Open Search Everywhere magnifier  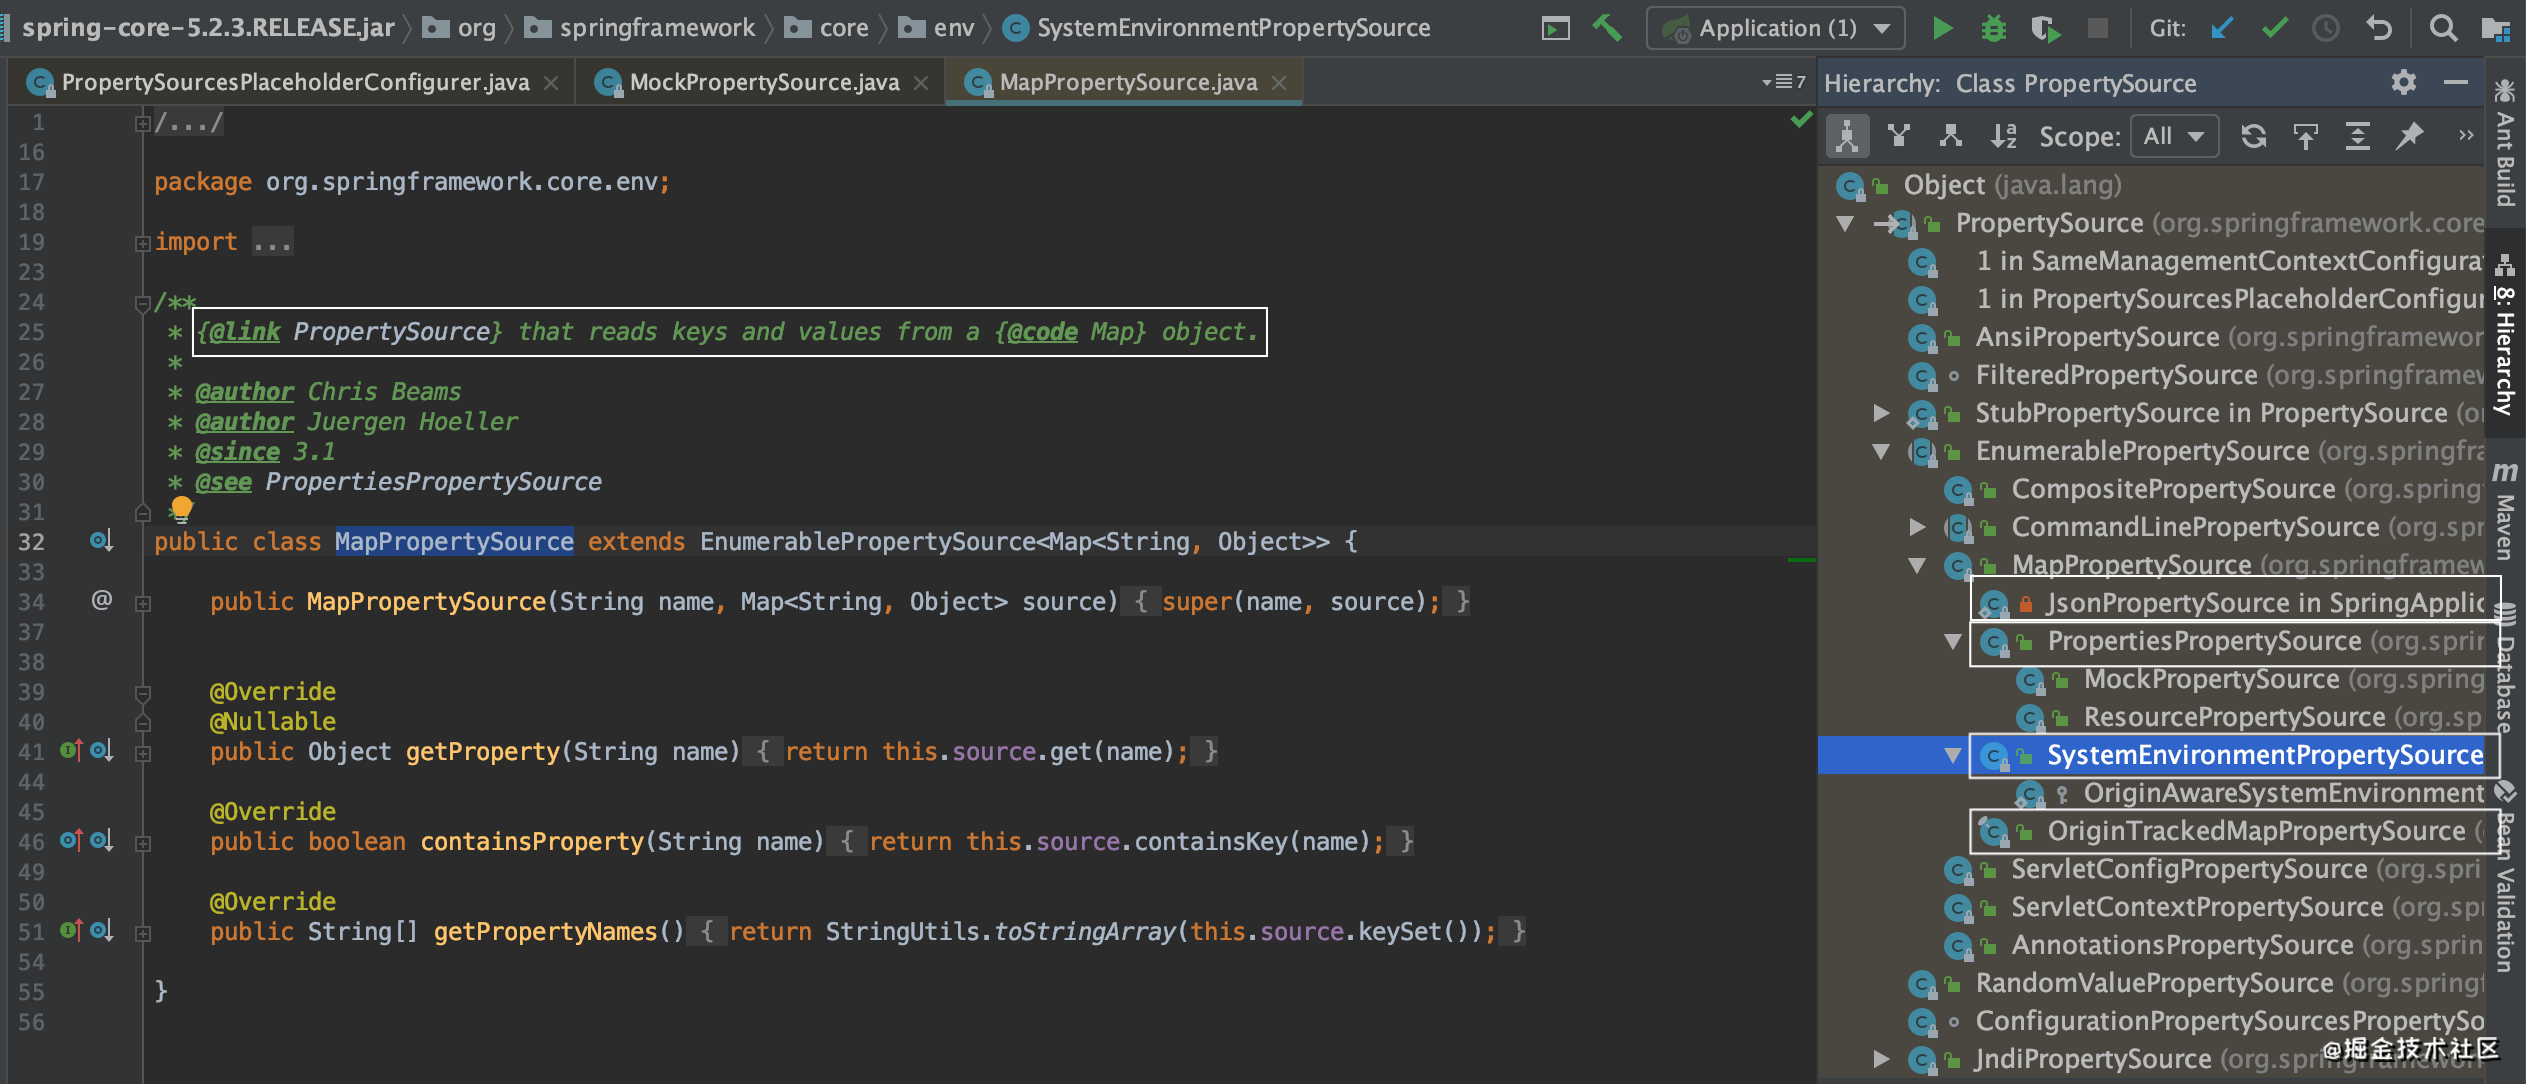point(2443,28)
